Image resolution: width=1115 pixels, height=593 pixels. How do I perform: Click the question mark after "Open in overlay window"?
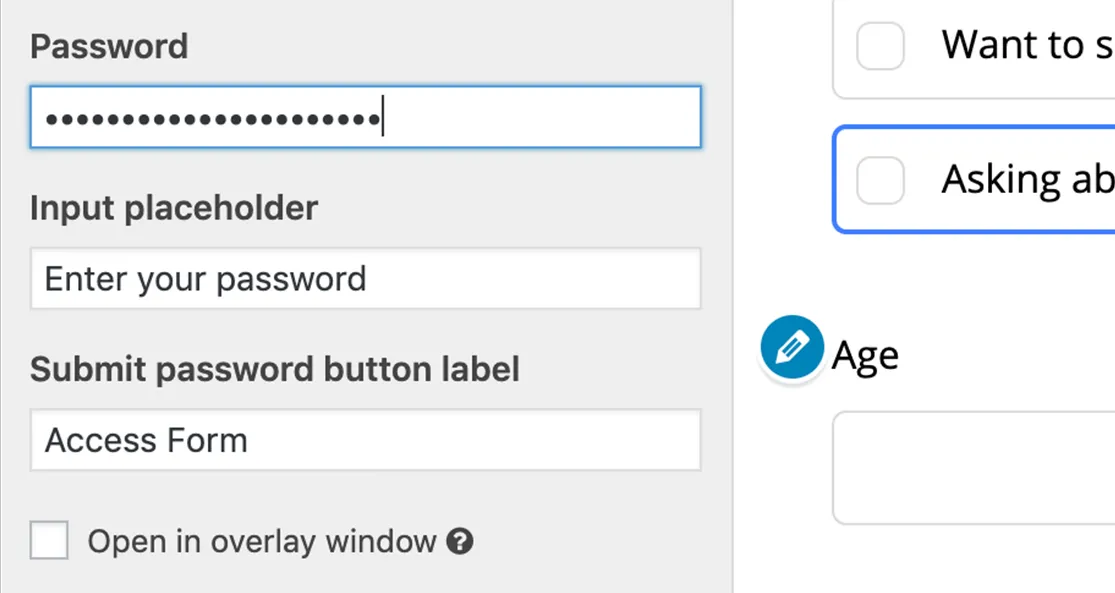coord(459,541)
